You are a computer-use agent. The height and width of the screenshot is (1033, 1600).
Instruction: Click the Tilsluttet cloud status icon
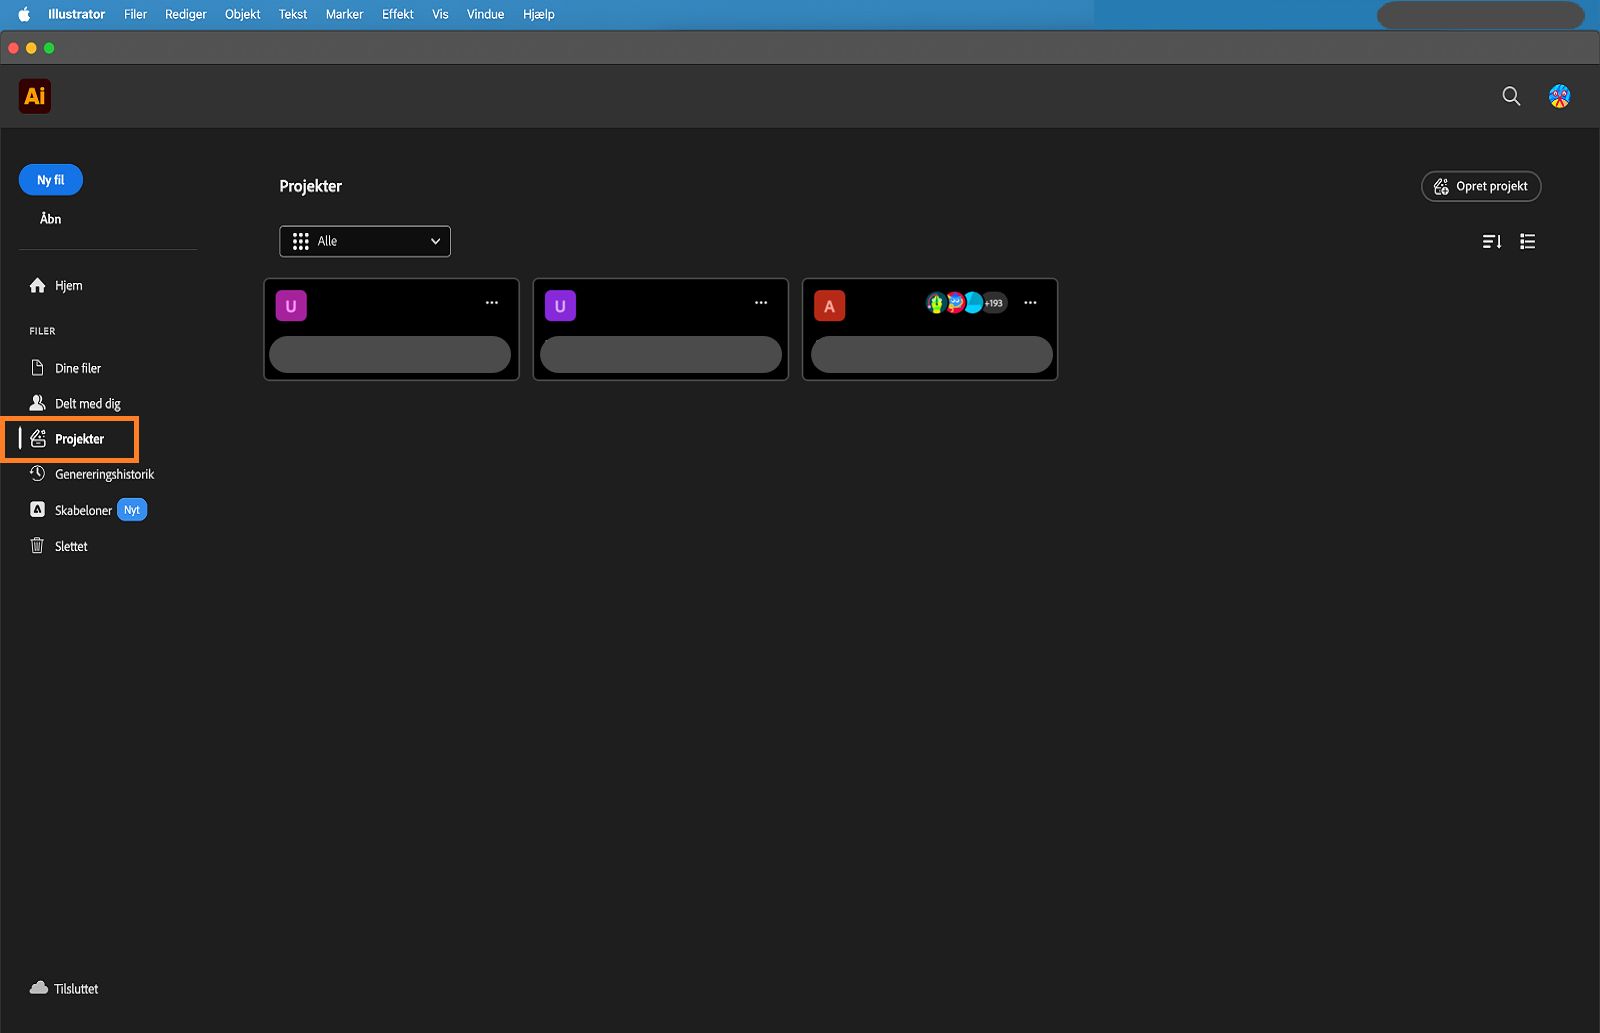39,988
